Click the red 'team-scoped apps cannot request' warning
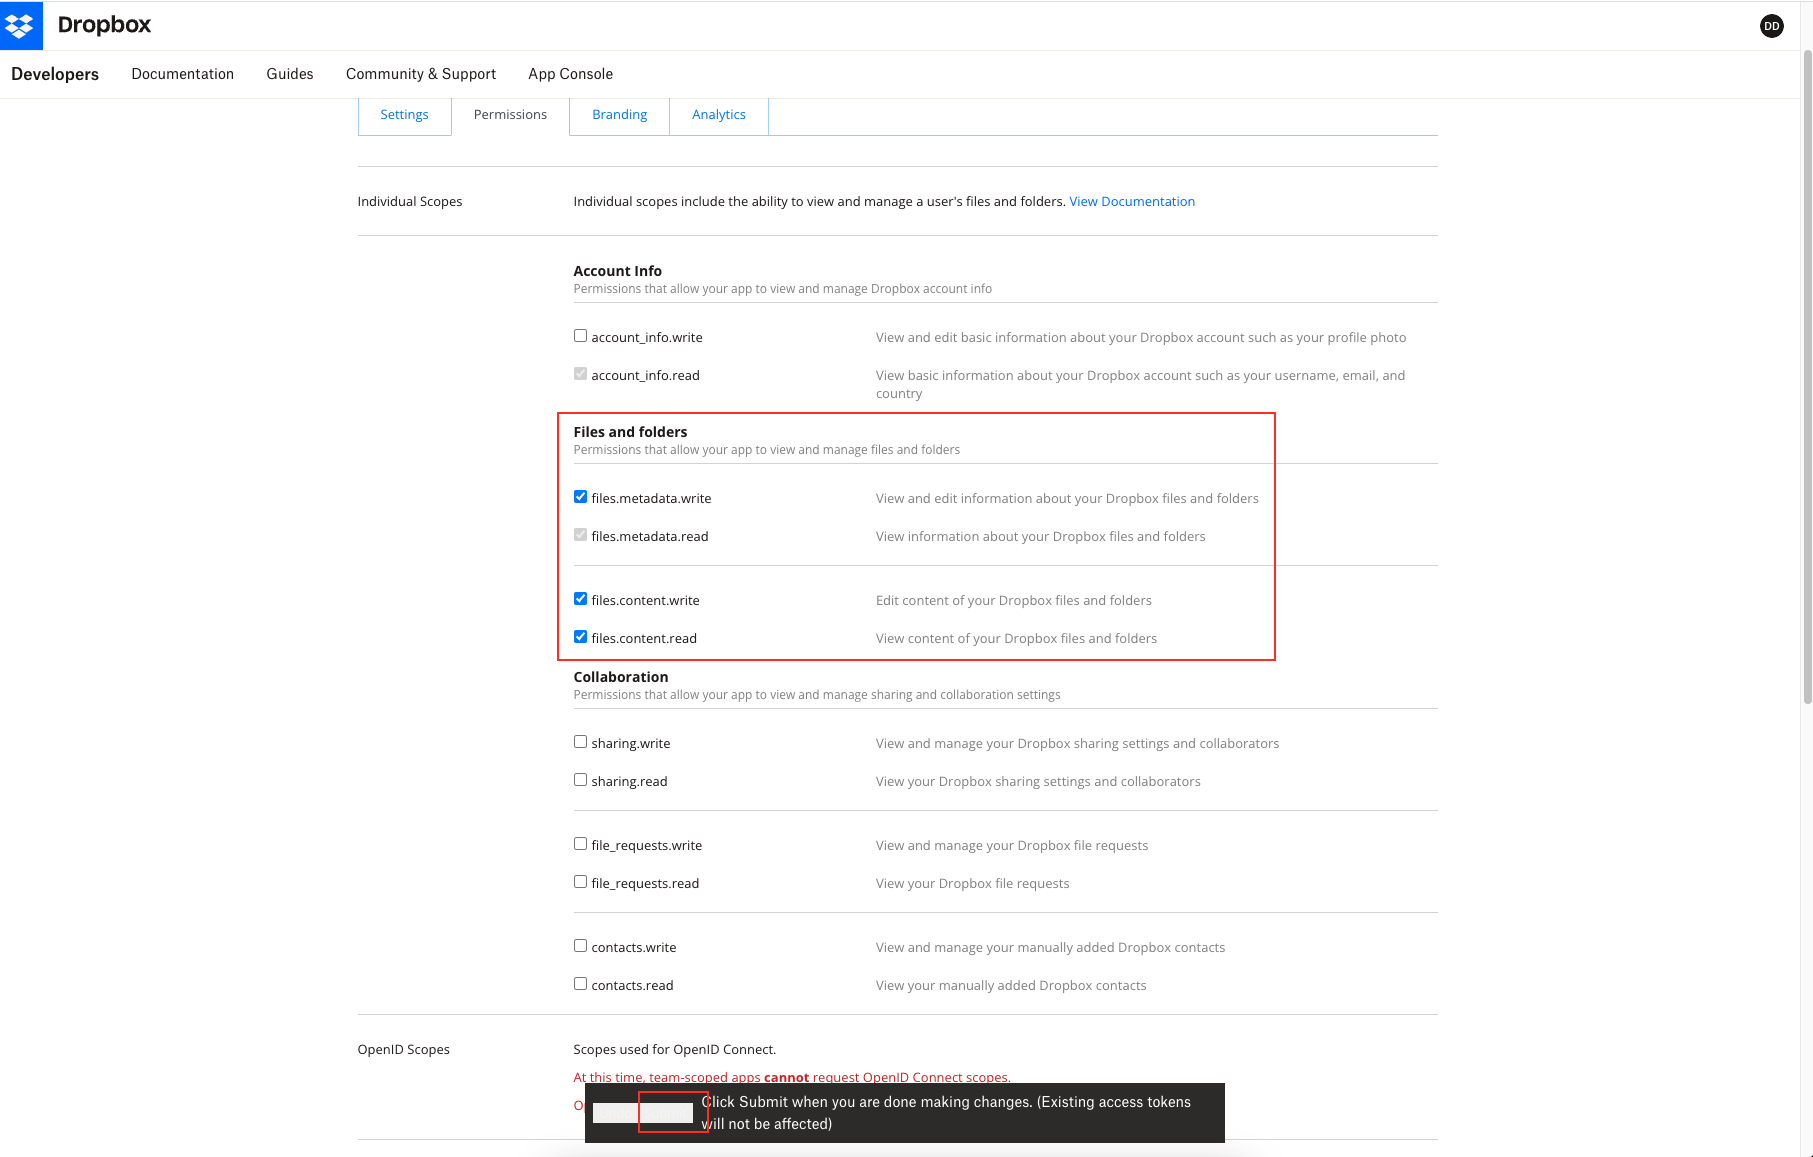The image size is (1813, 1157). (x=791, y=1077)
